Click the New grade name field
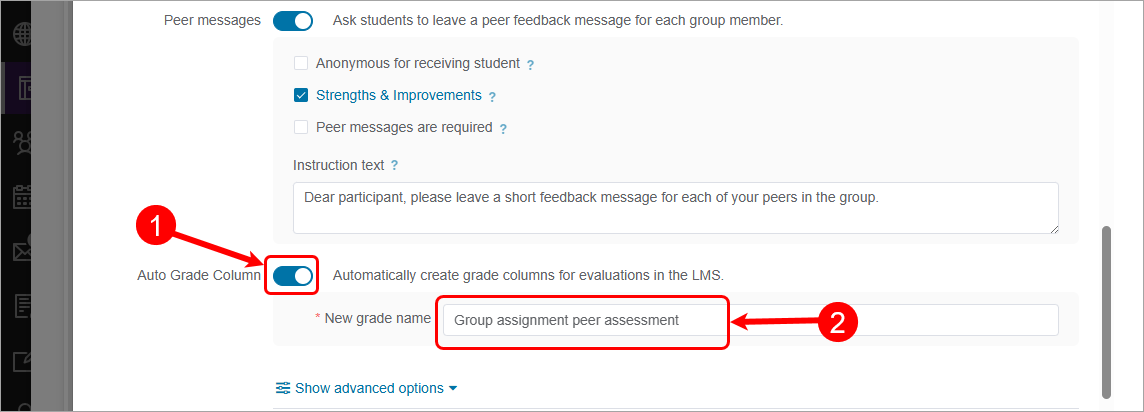1144x412 pixels. click(x=750, y=320)
